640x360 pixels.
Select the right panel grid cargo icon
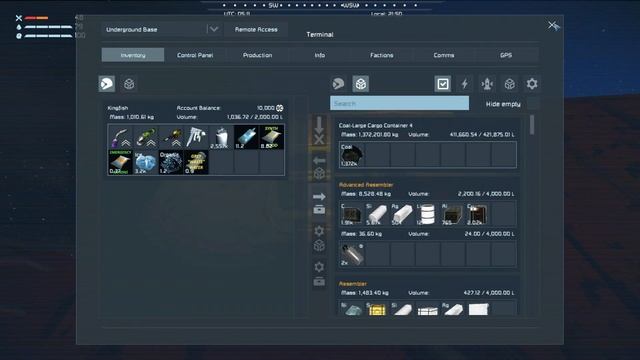pyautogui.click(x=360, y=84)
